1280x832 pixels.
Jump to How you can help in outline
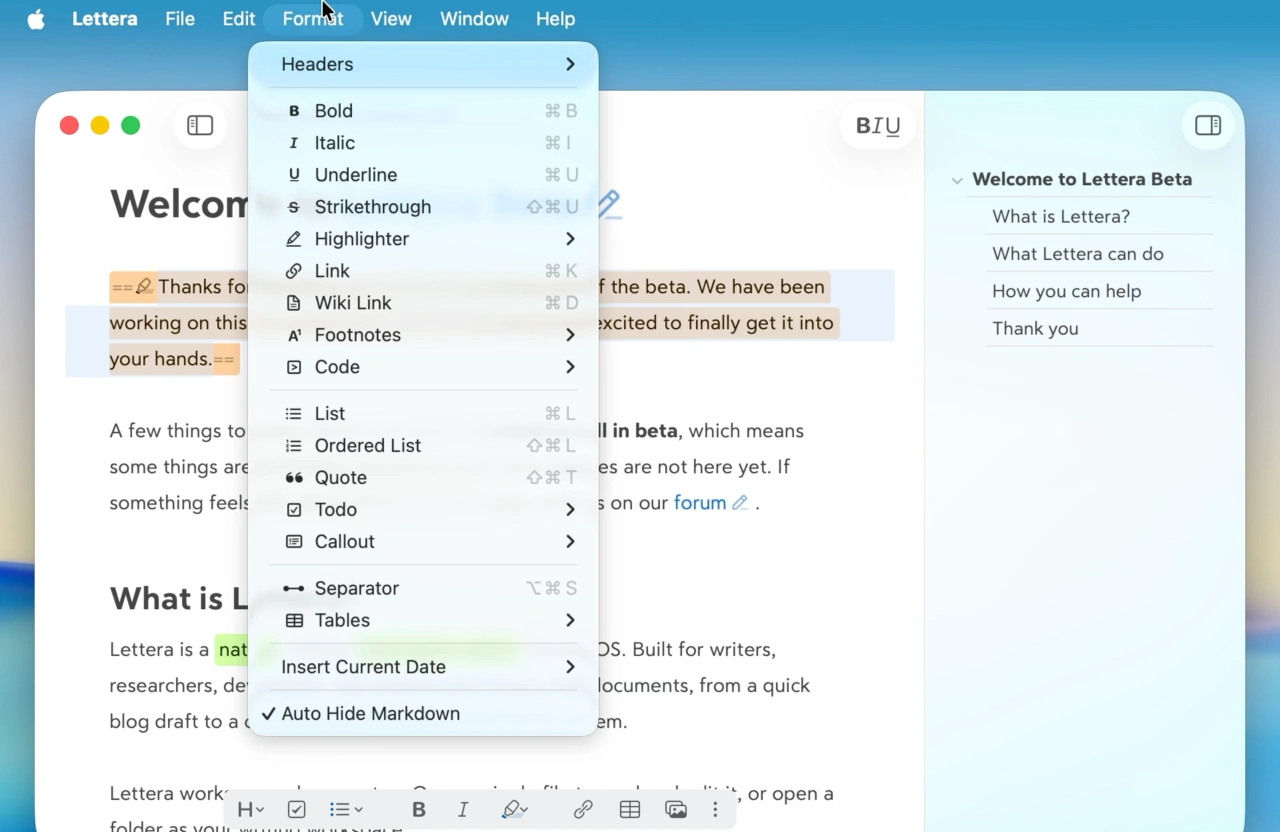pos(1067,291)
